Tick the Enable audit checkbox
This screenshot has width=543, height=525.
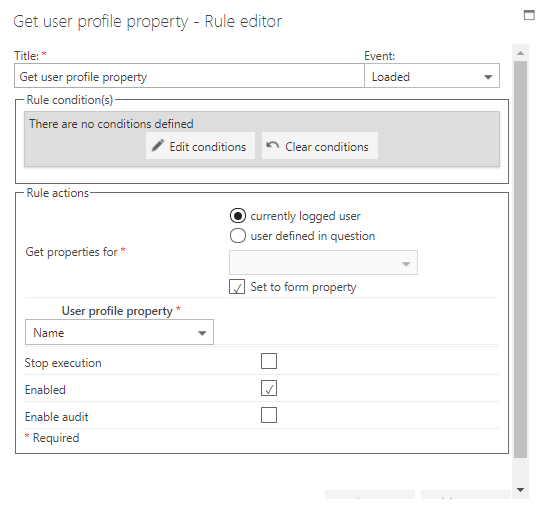(269, 415)
